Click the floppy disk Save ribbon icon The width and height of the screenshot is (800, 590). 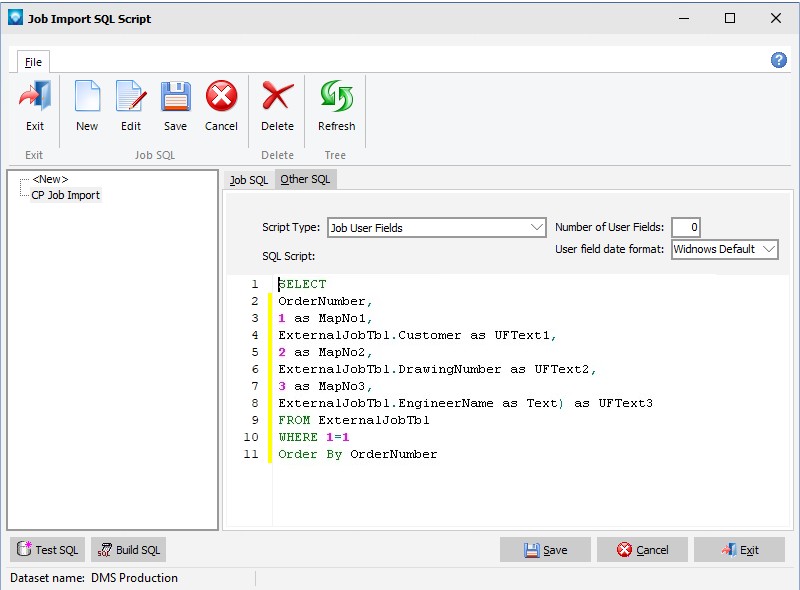tap(176, 96)
